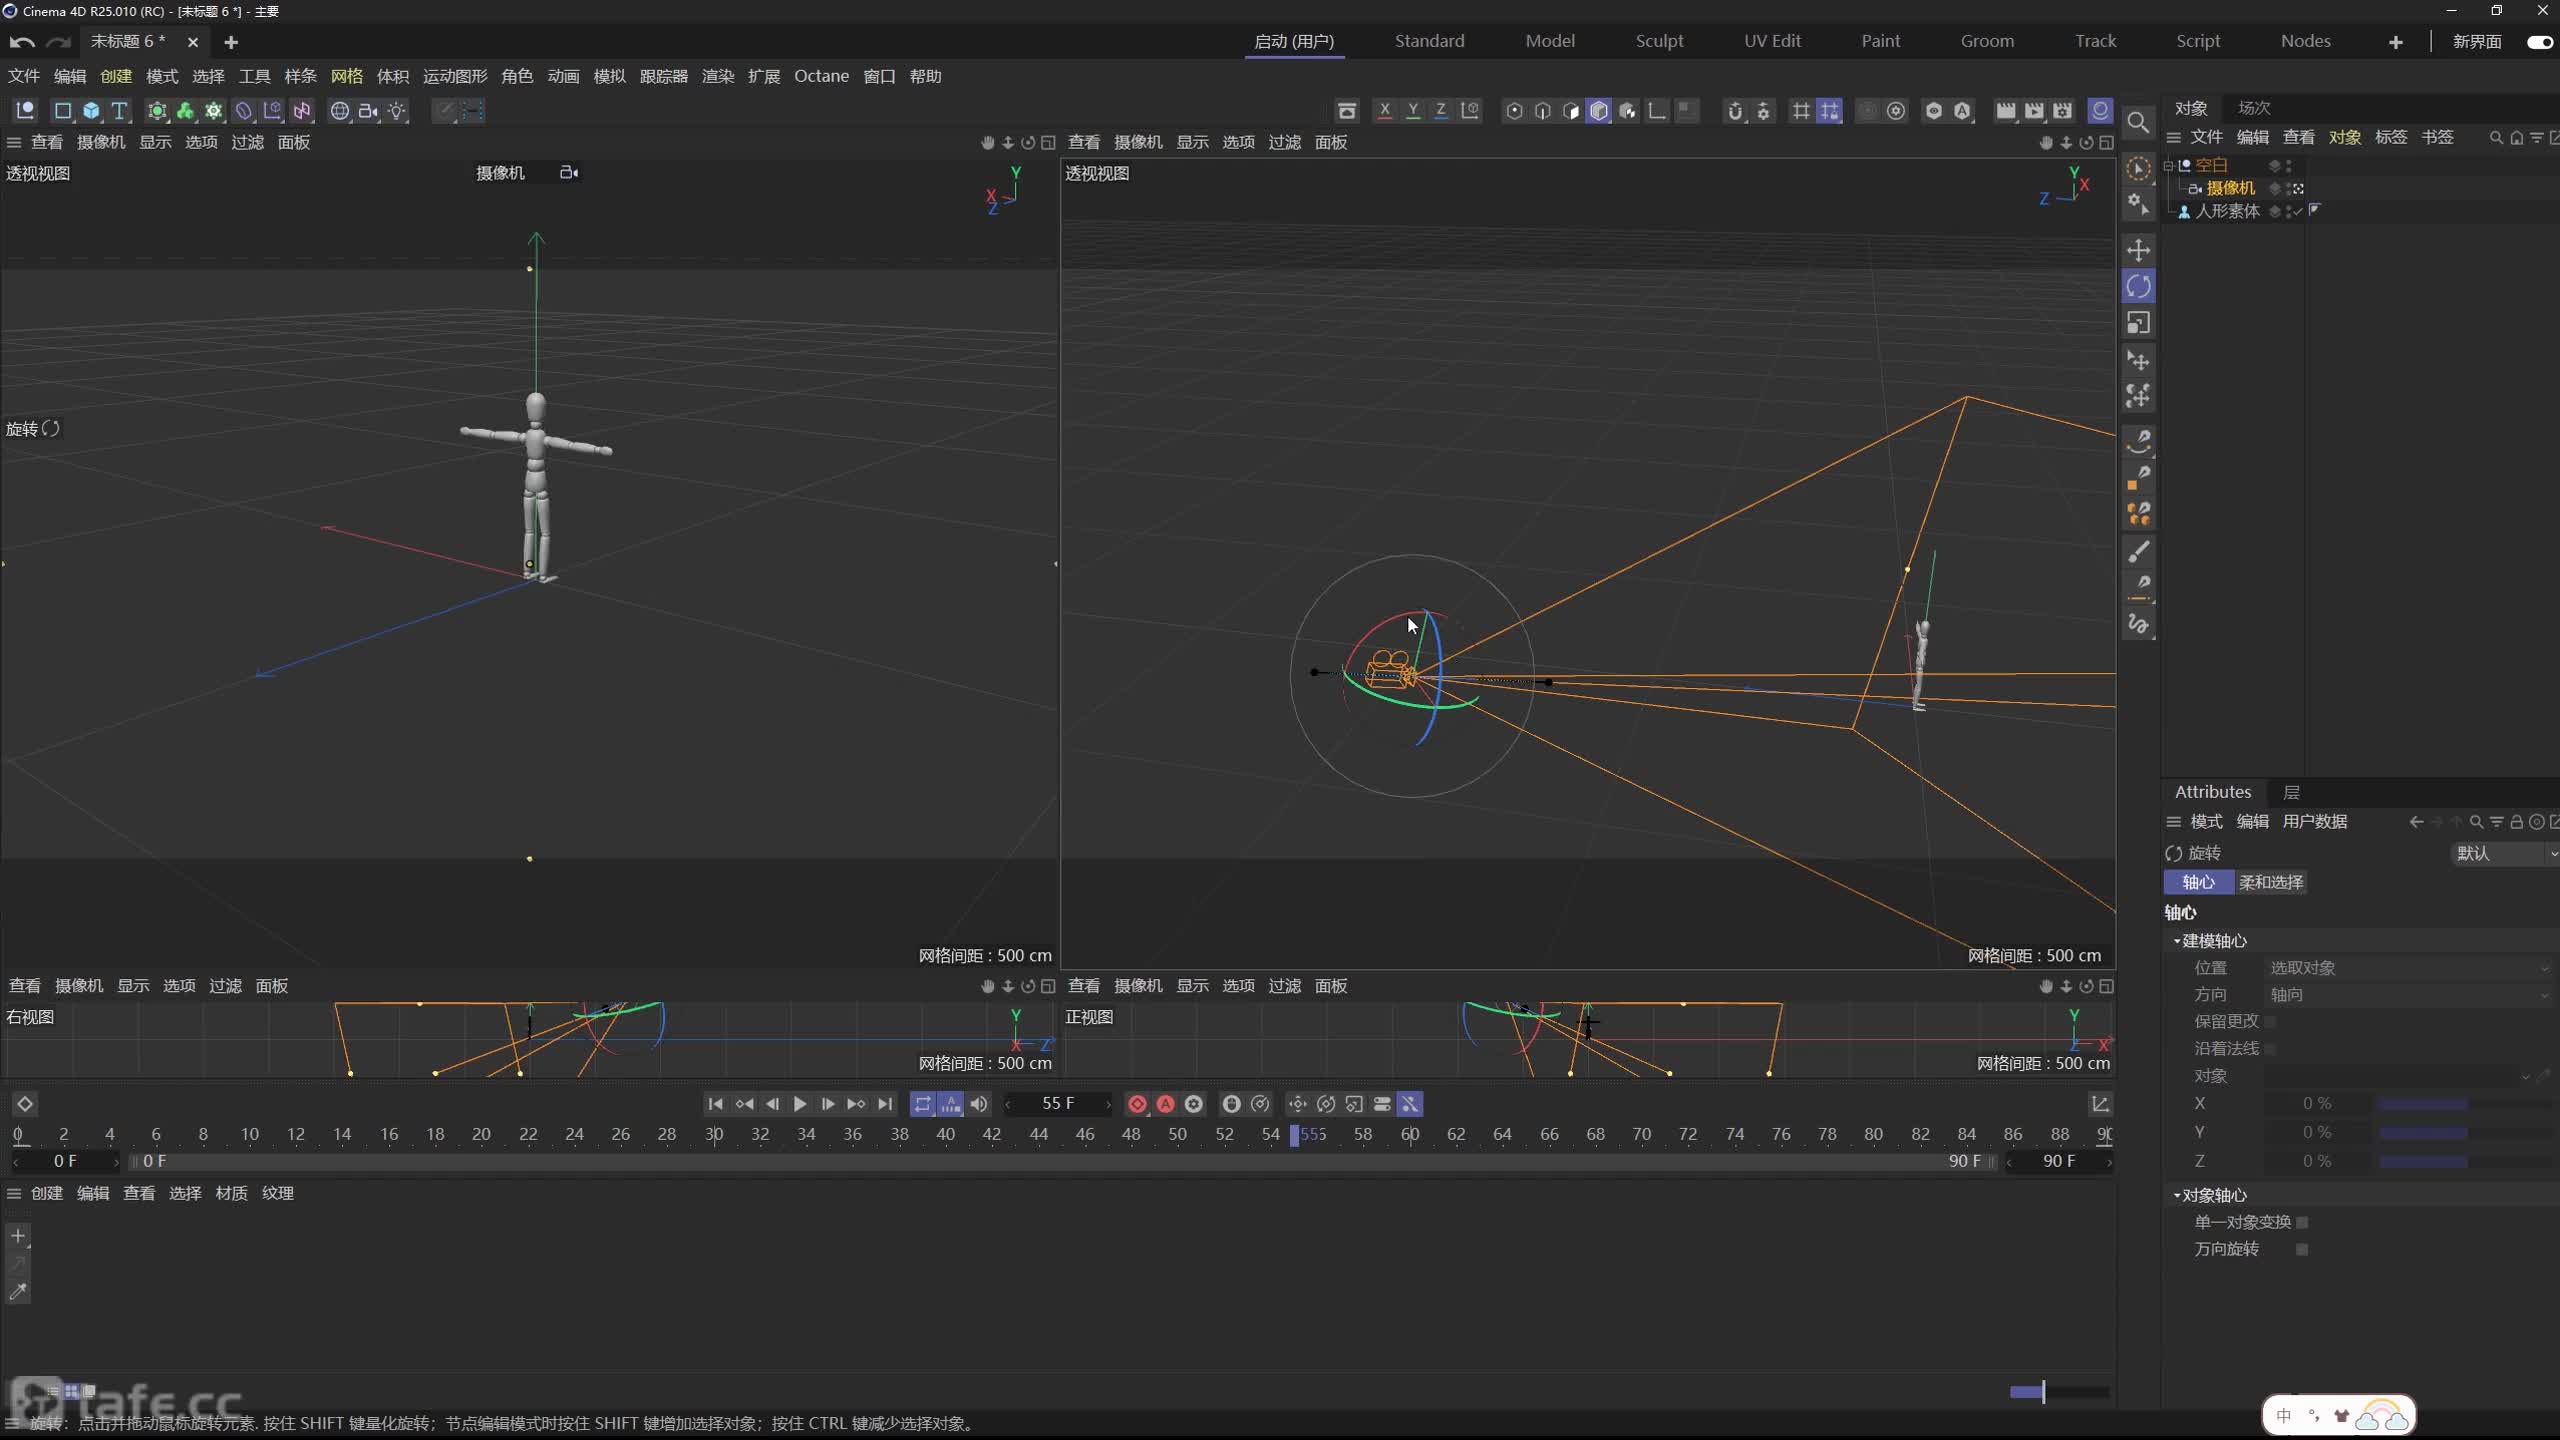The width and height of the screenshot is (2560, 1440).
Task: Click plus icon in material manager
Action: coord(18,1236)
